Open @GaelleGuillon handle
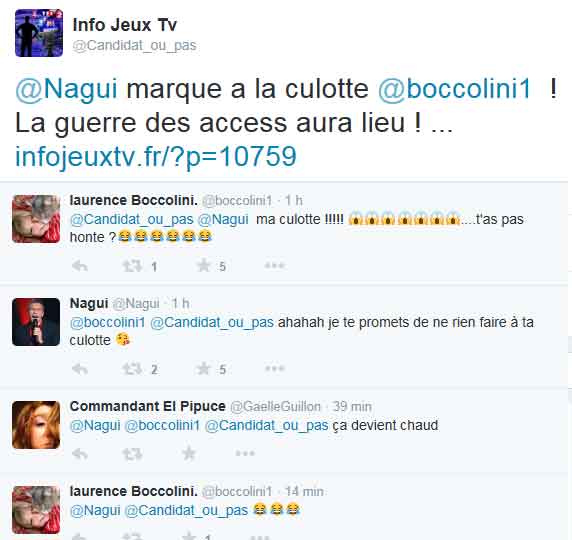The image size is (572, 540). pos(275,406)
